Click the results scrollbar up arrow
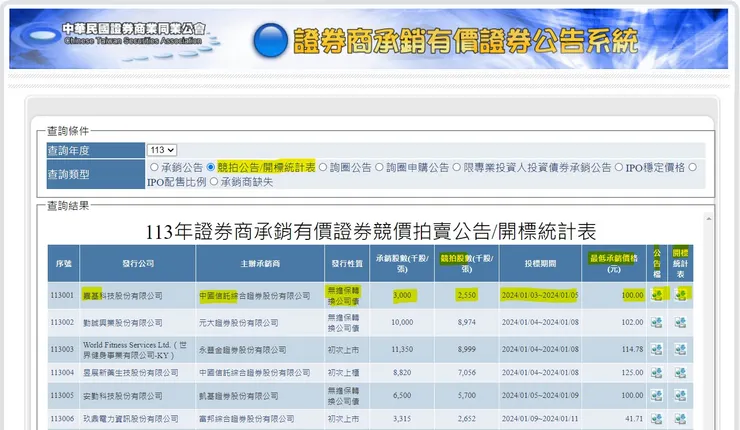Screen dimensions: 740x430 709,219
